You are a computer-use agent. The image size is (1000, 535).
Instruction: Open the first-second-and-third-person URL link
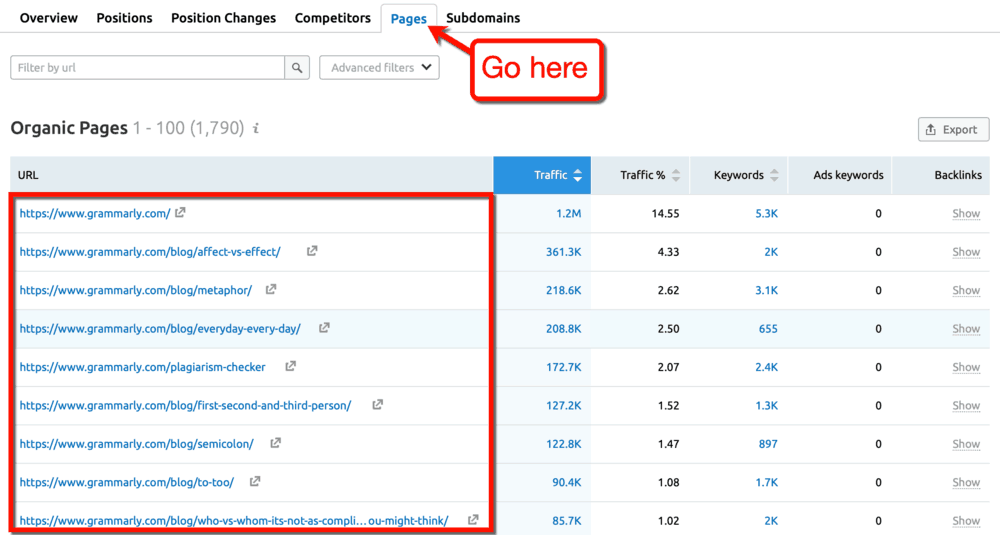point(185,405)
